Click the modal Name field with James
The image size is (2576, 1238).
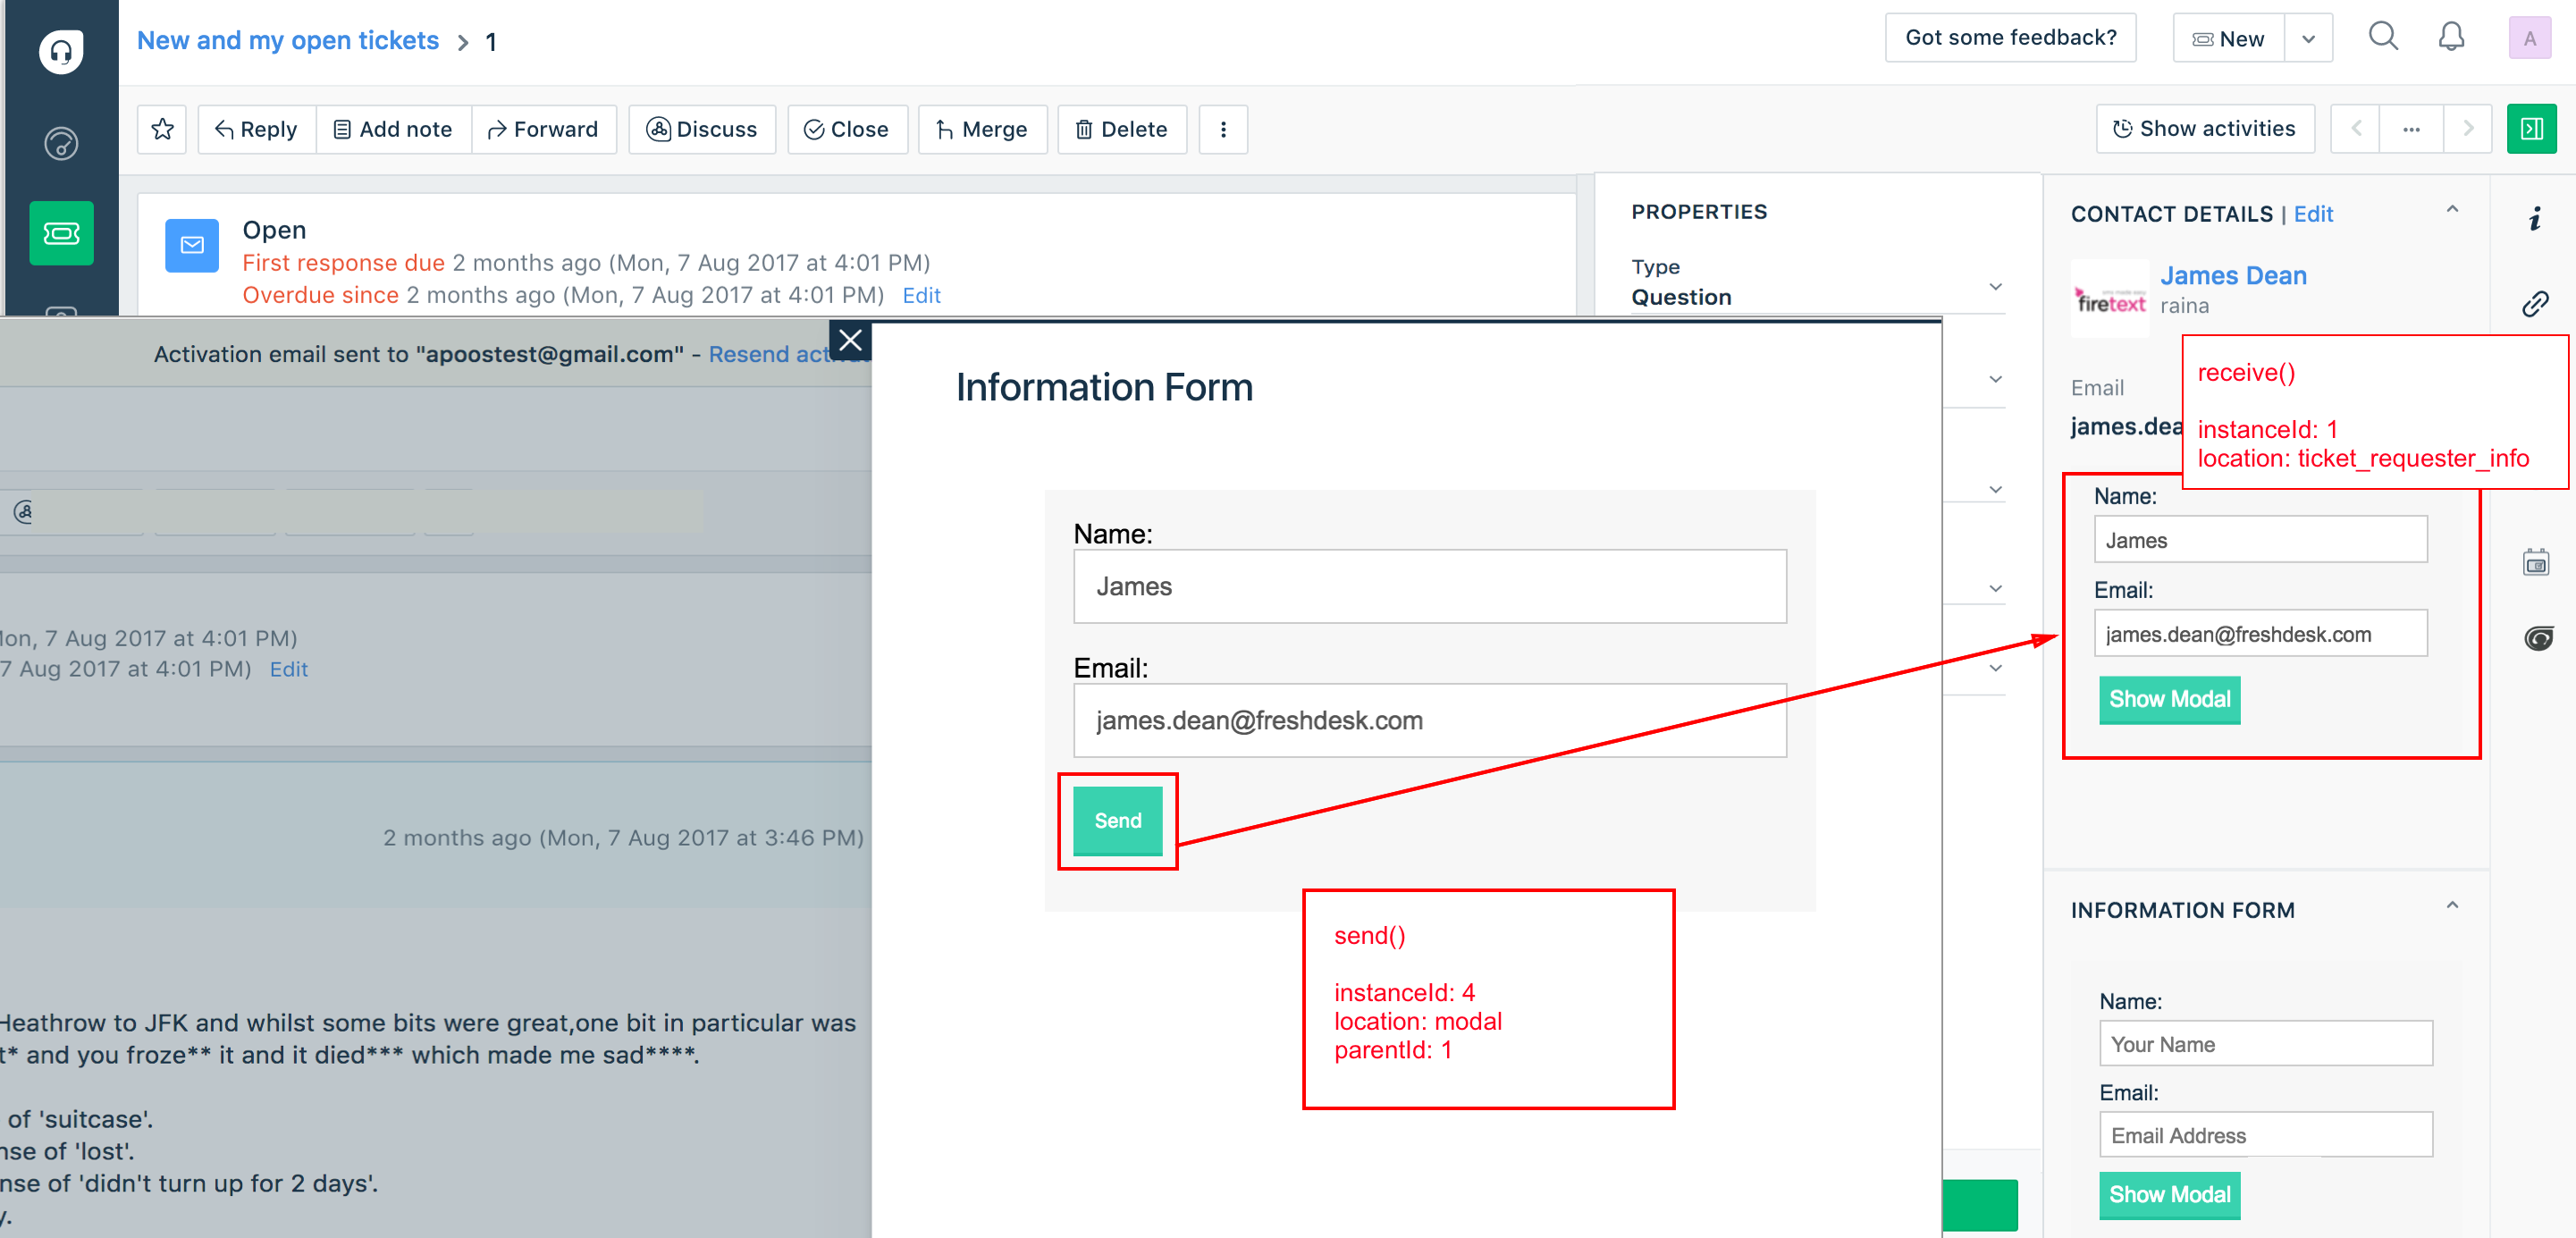pos(1429,586)
